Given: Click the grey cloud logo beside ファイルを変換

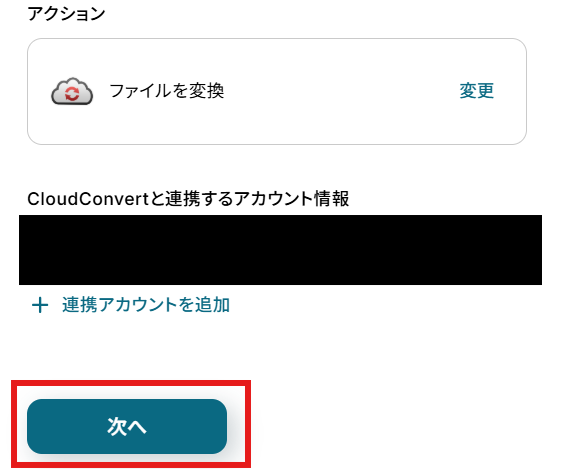Looking at the screenshot, I should tap(72, 91).
